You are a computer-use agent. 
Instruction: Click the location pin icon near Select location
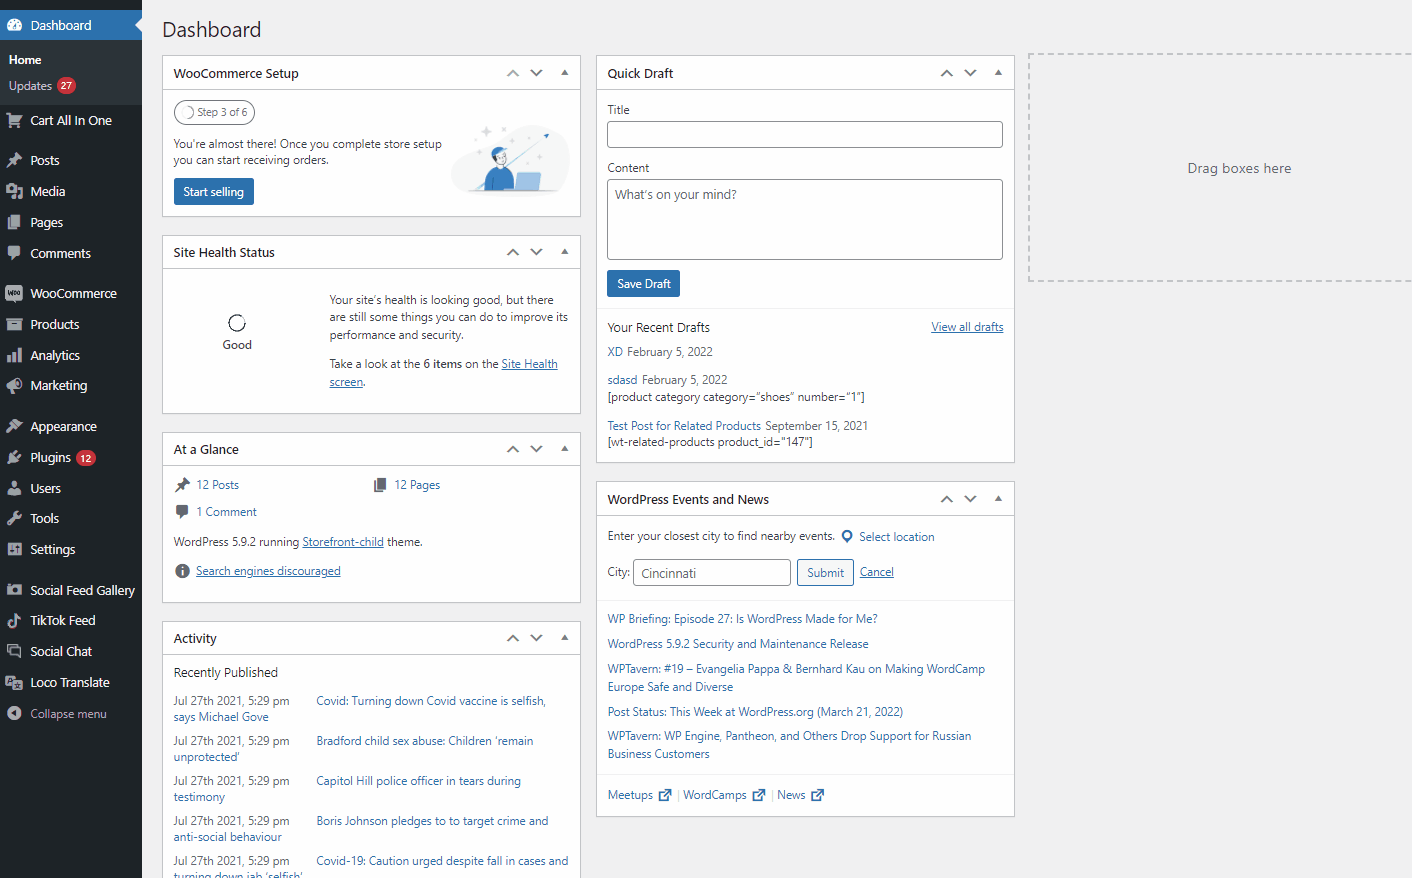tap(847, 536)
